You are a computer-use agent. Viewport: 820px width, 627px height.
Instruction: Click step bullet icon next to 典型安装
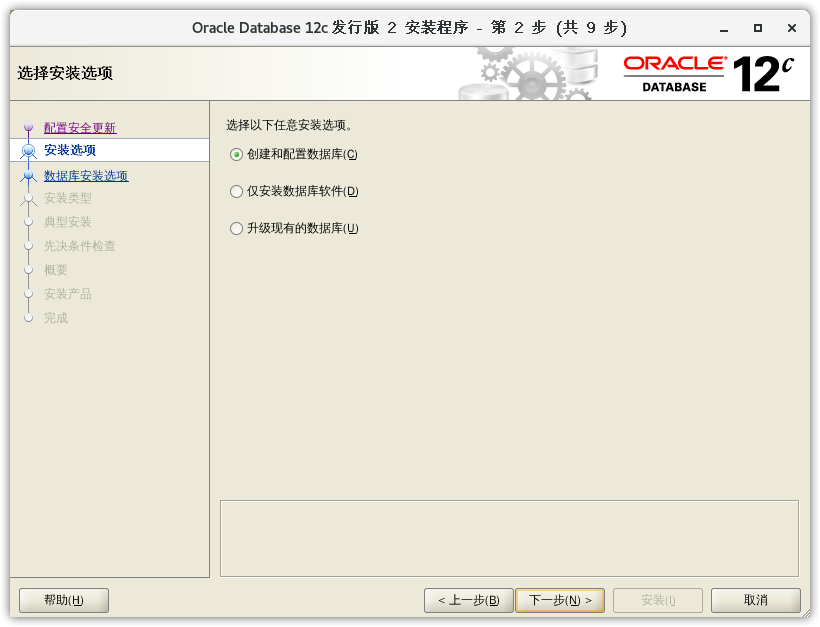28,222
